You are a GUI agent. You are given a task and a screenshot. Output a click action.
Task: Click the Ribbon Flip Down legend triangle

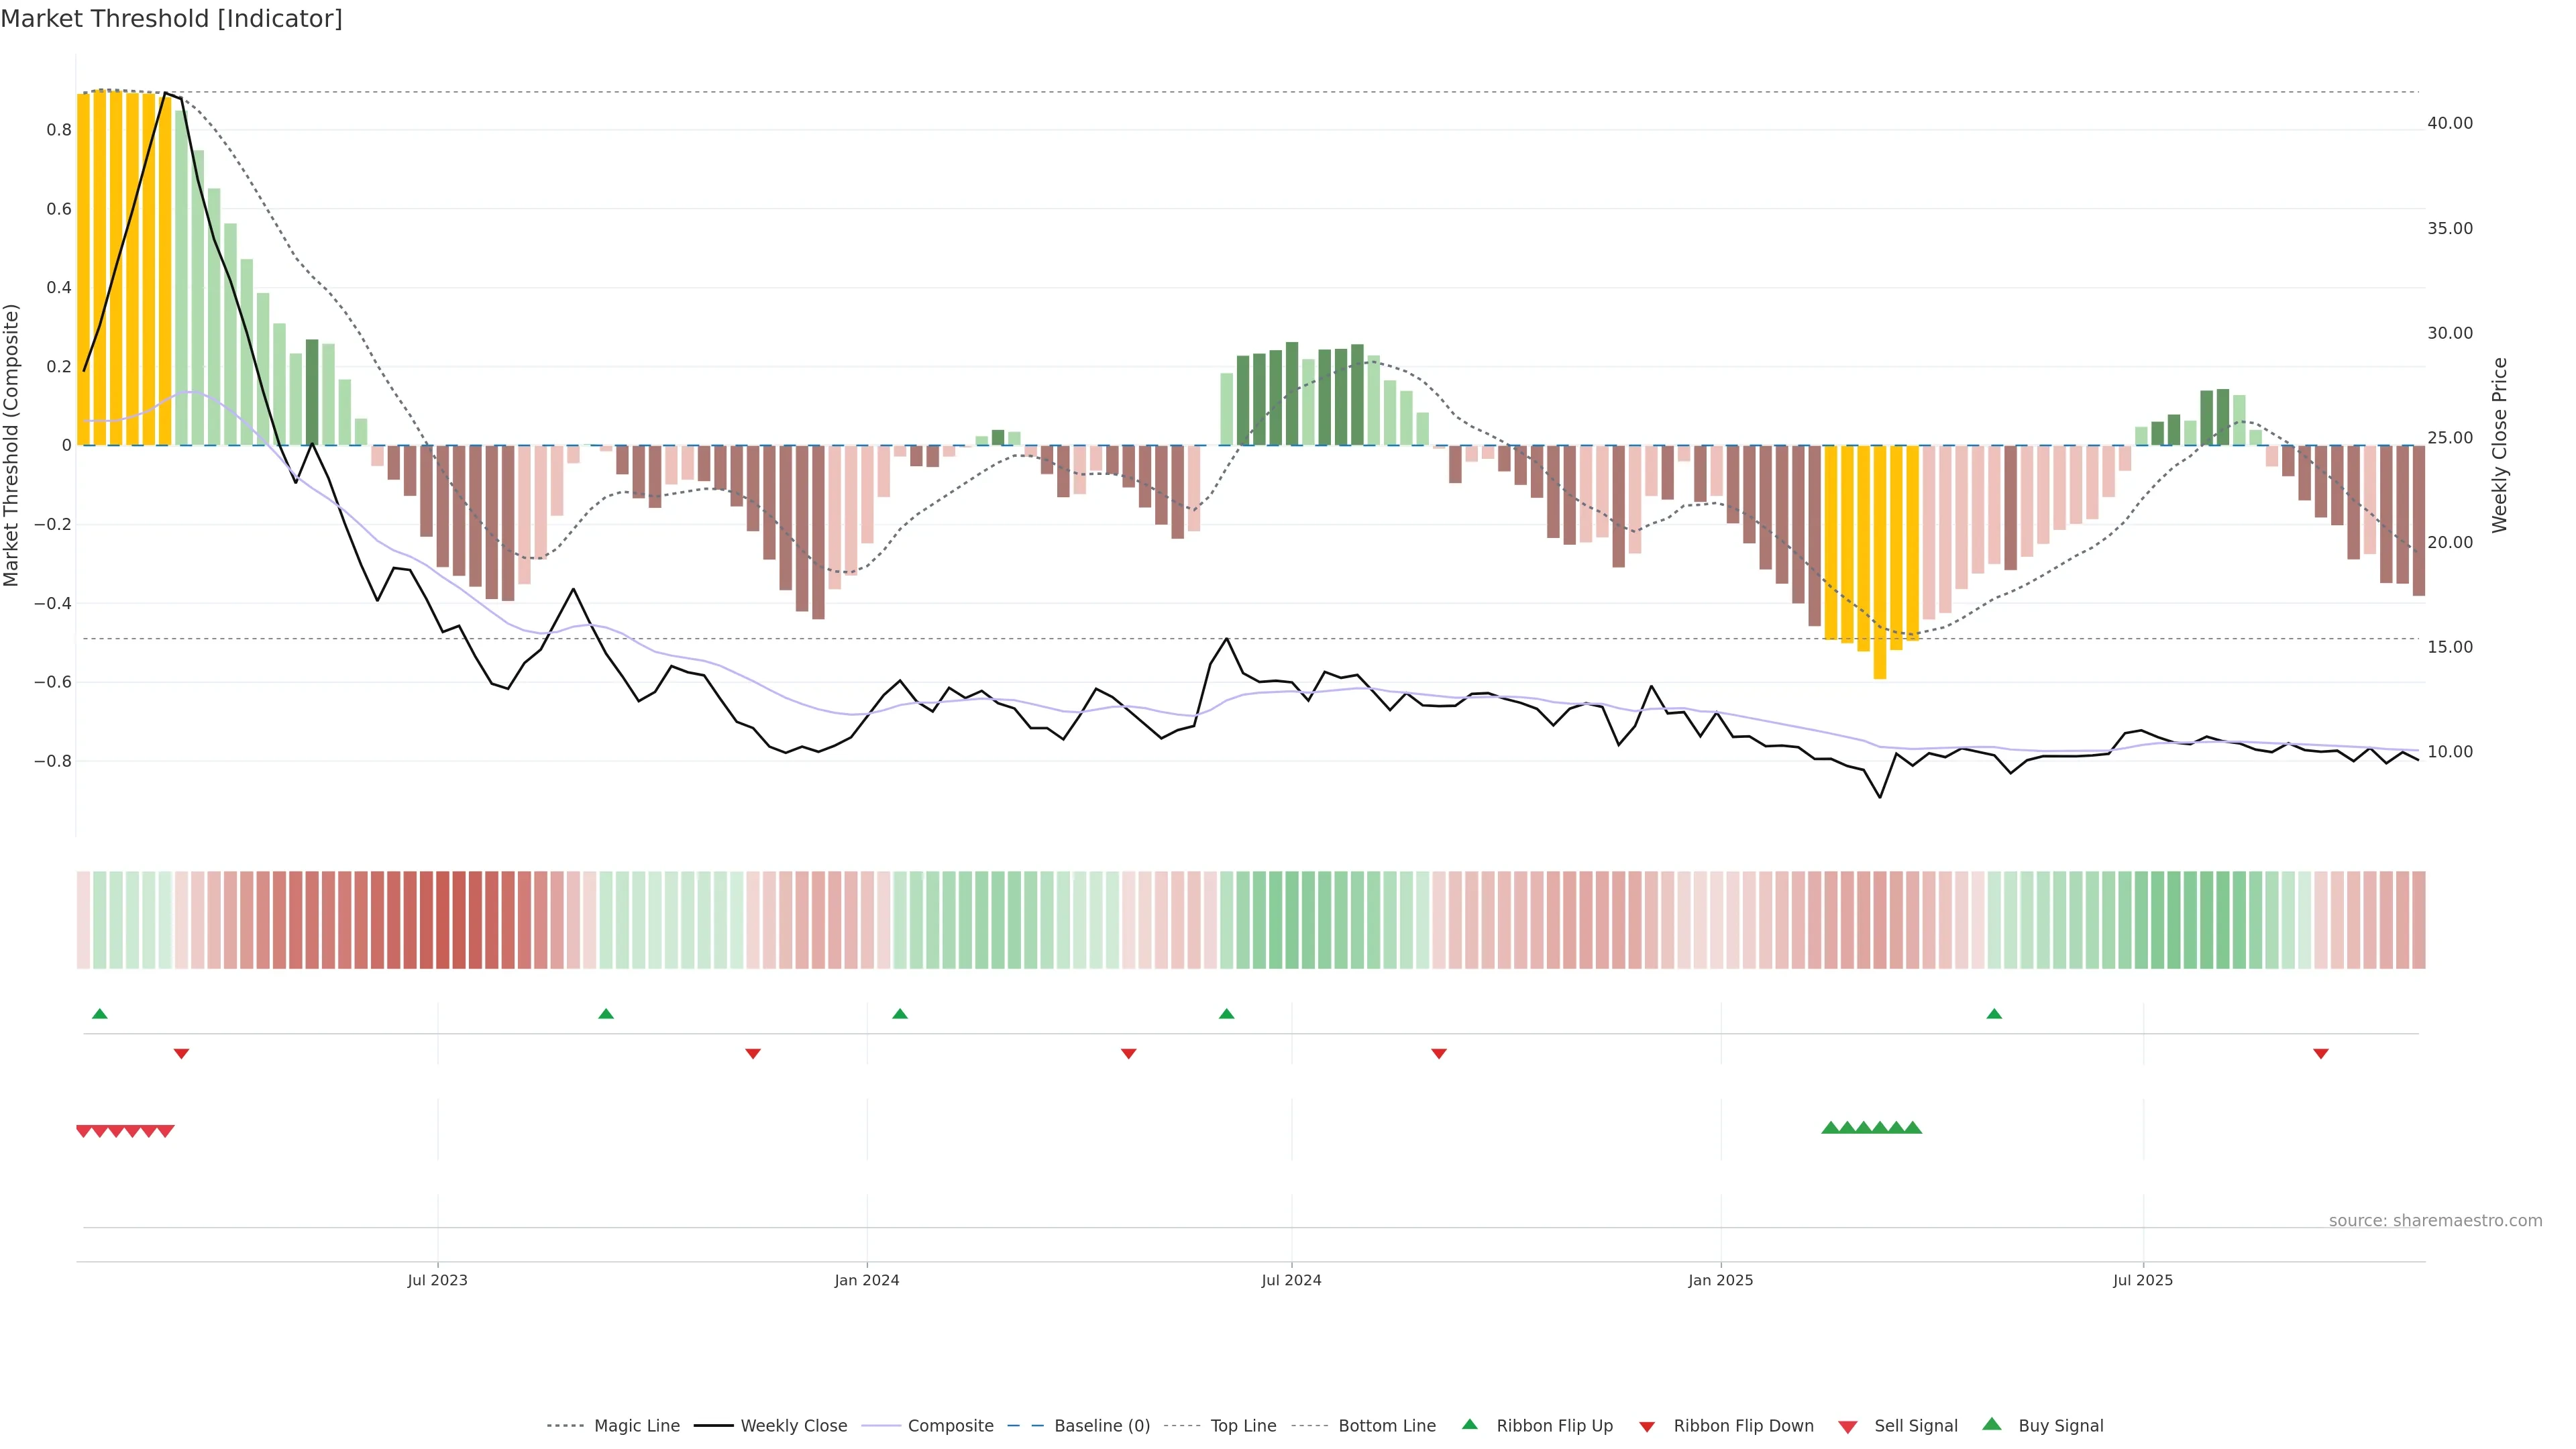click(x=1646, y=1426)
